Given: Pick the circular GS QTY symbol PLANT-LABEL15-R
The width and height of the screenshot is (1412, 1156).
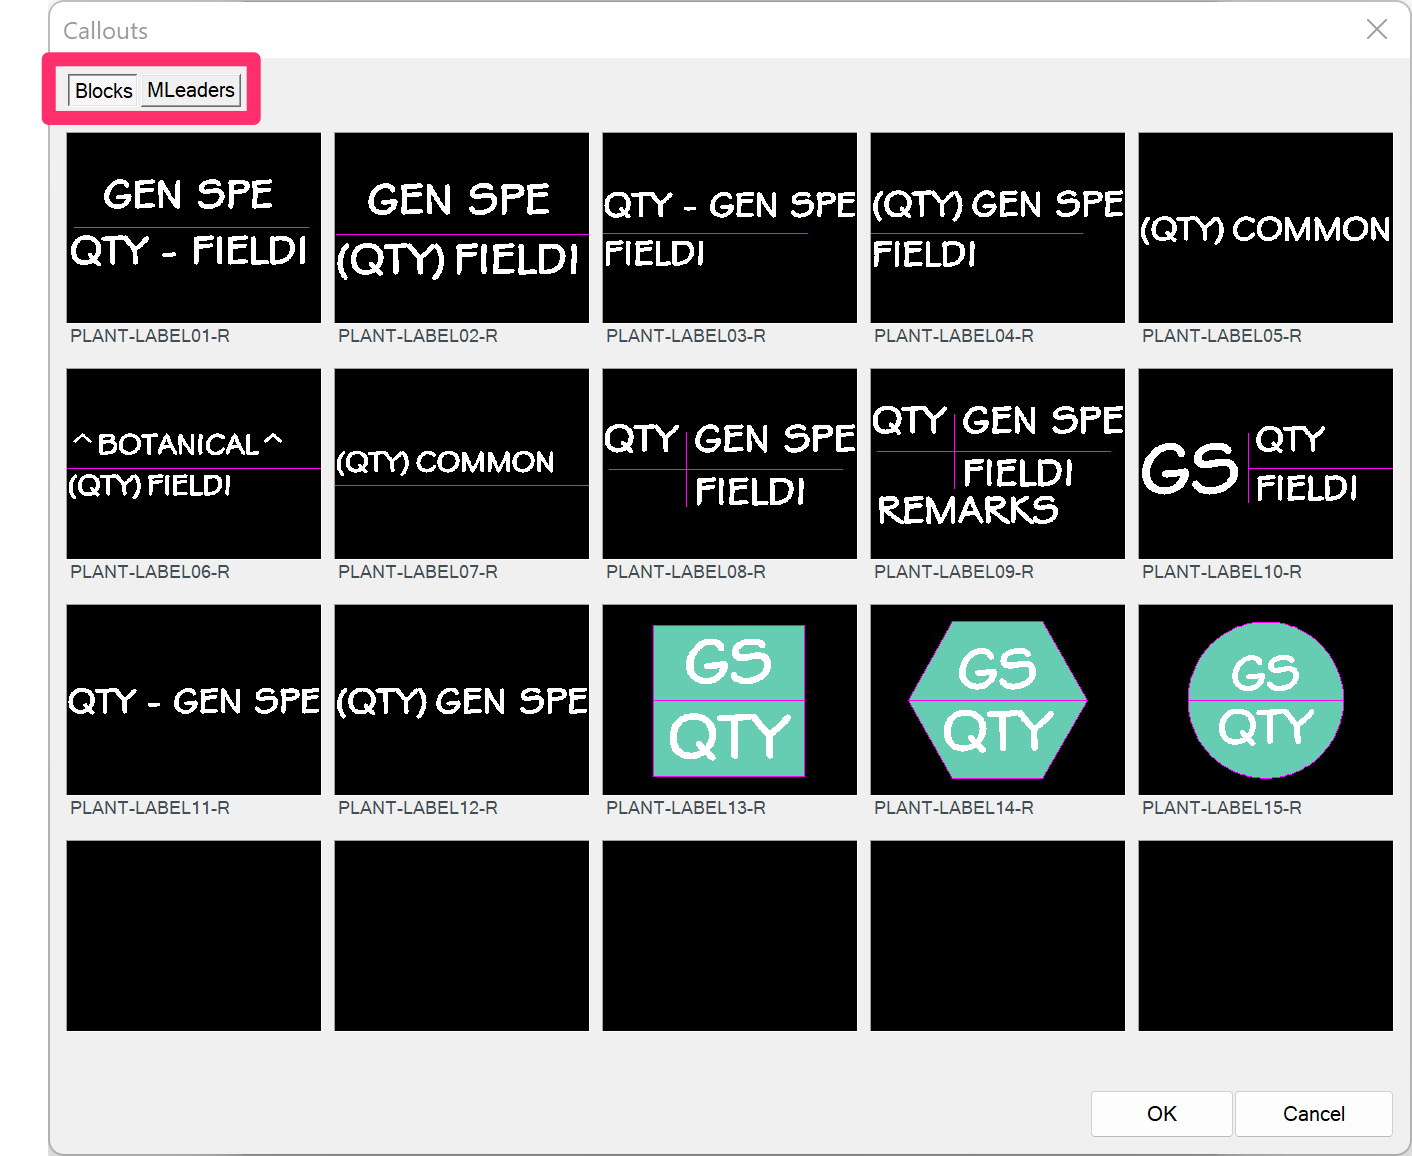Looking at the screenshot, I should click(1265, 699).
